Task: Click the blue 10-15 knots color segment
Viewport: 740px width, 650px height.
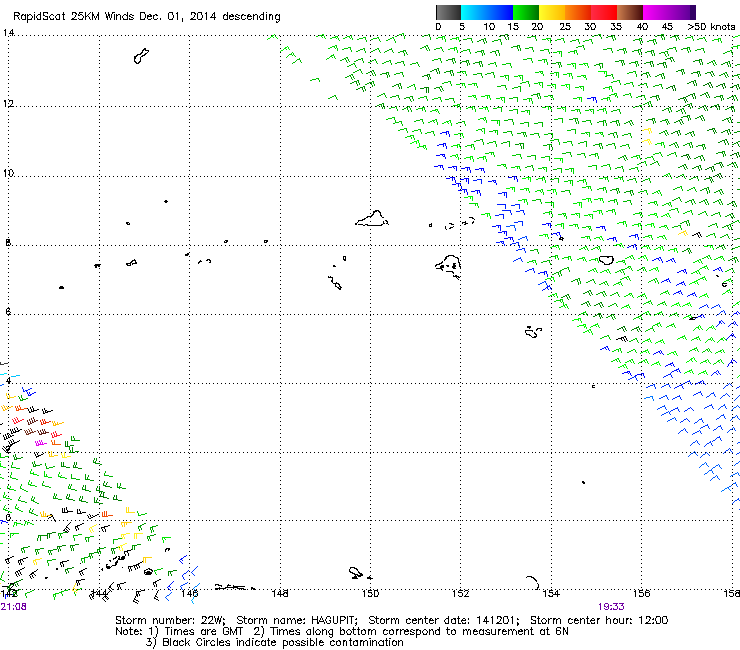Action: point(500,12)
